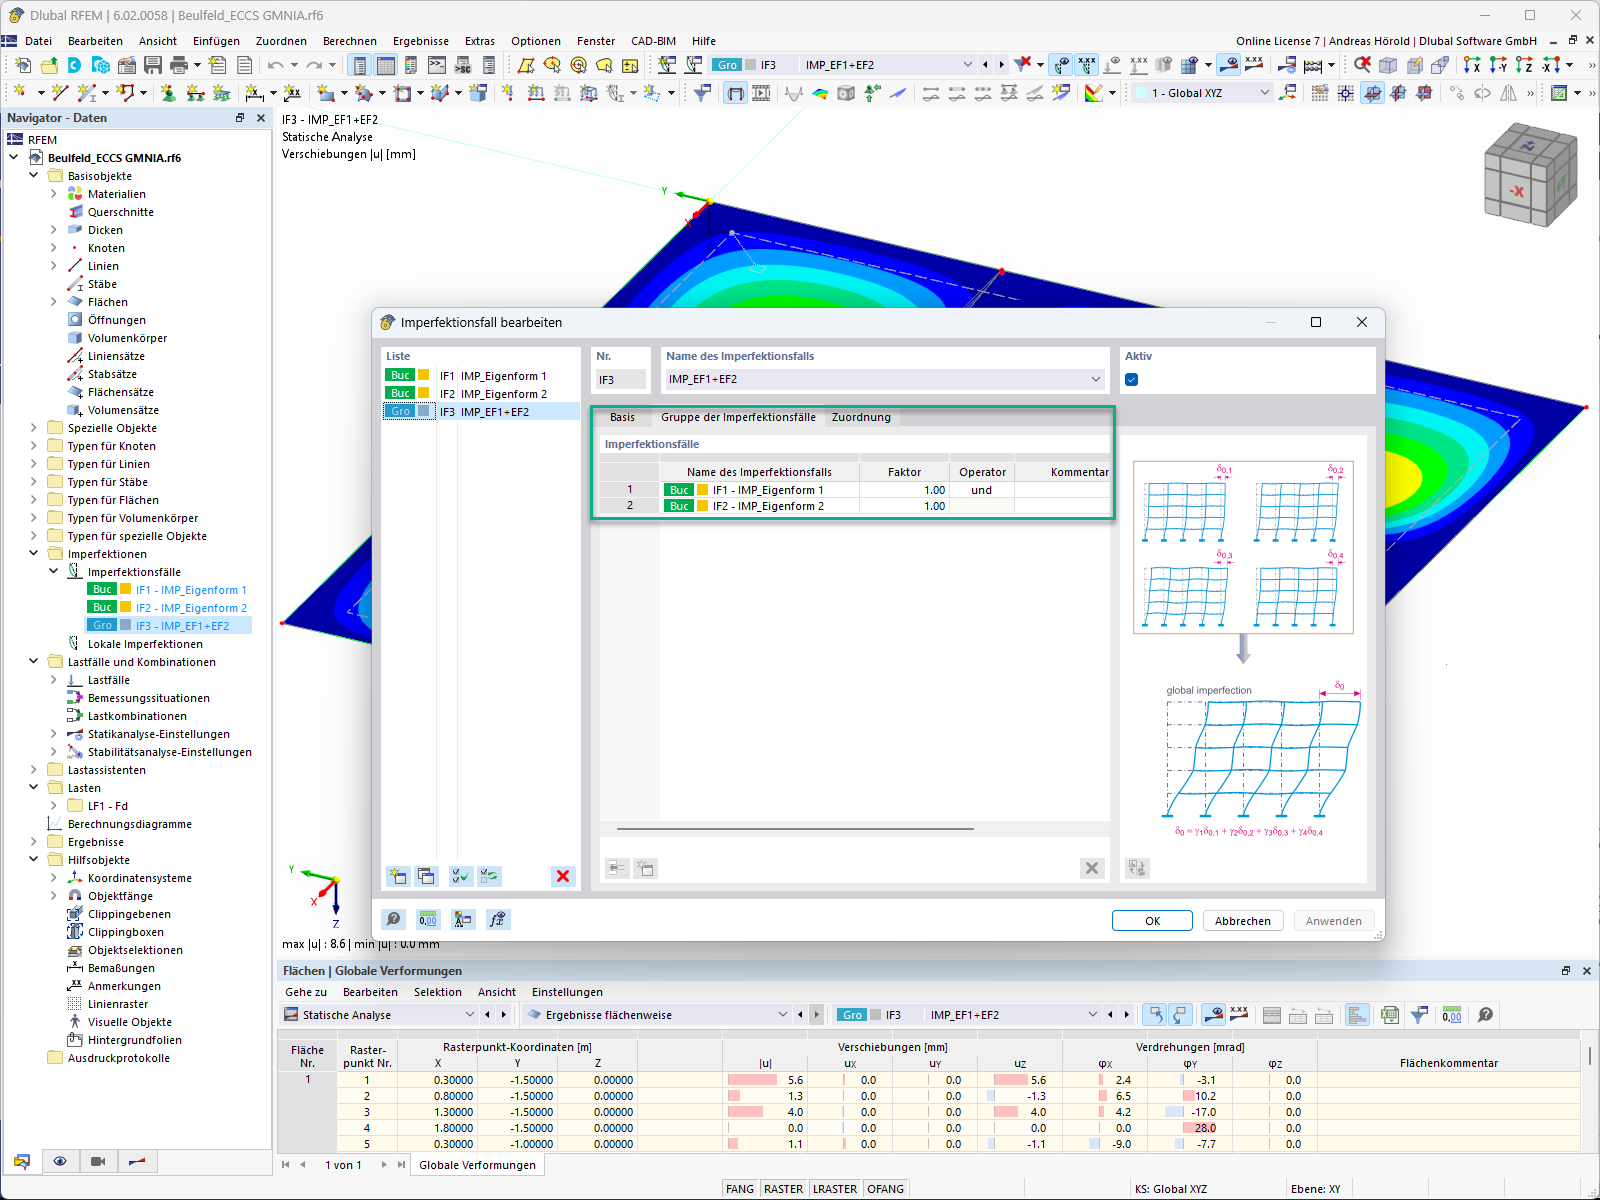Click the view in Z direction icon
Screen dimensions: 1600x1200
click(1524, 65)
